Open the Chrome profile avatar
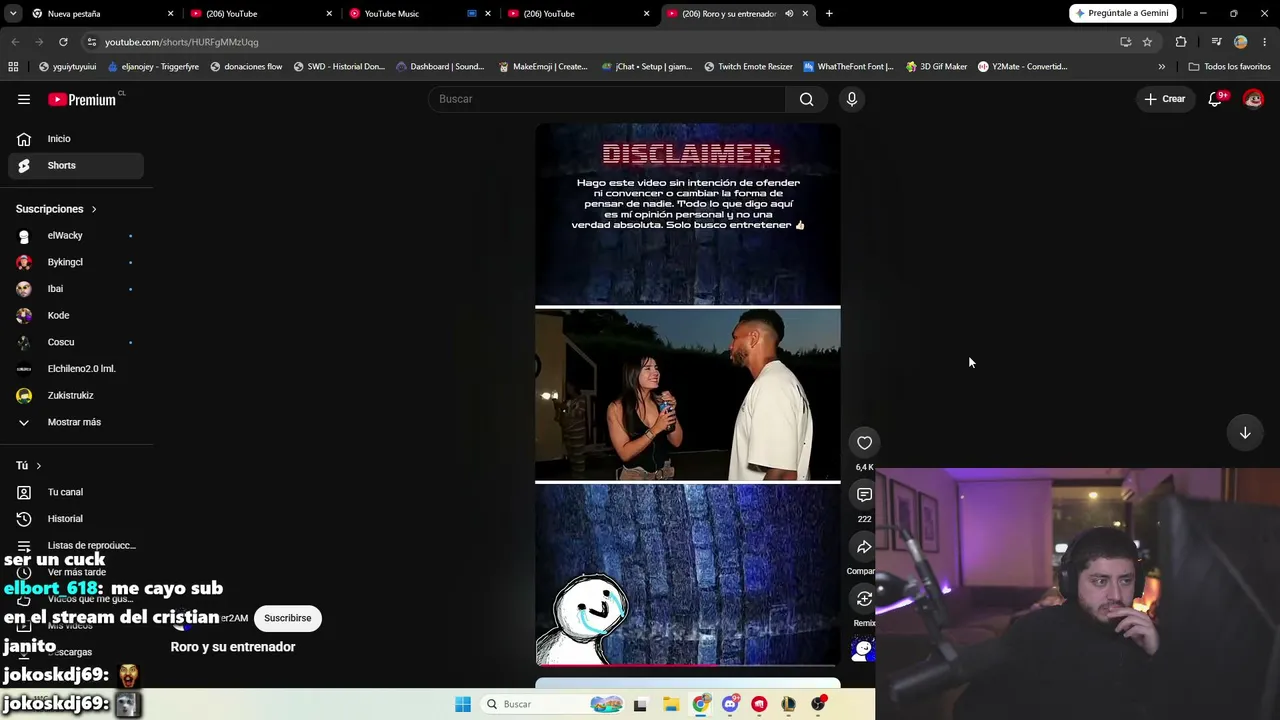Image resolution: width=1280 pixels, height=720 pixels. coord(1241,42)
